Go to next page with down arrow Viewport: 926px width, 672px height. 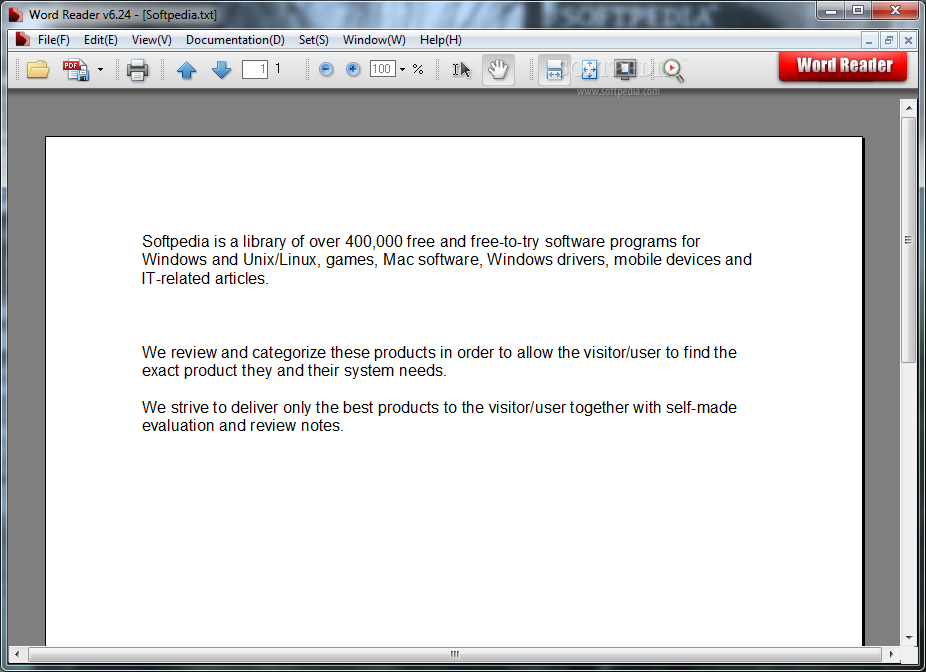(x=221, y=70)
